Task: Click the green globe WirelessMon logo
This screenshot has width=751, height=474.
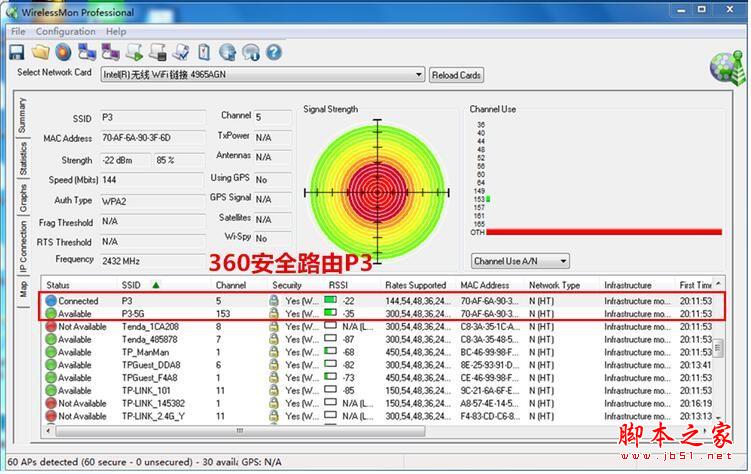Action: click(x=727, y=68)
